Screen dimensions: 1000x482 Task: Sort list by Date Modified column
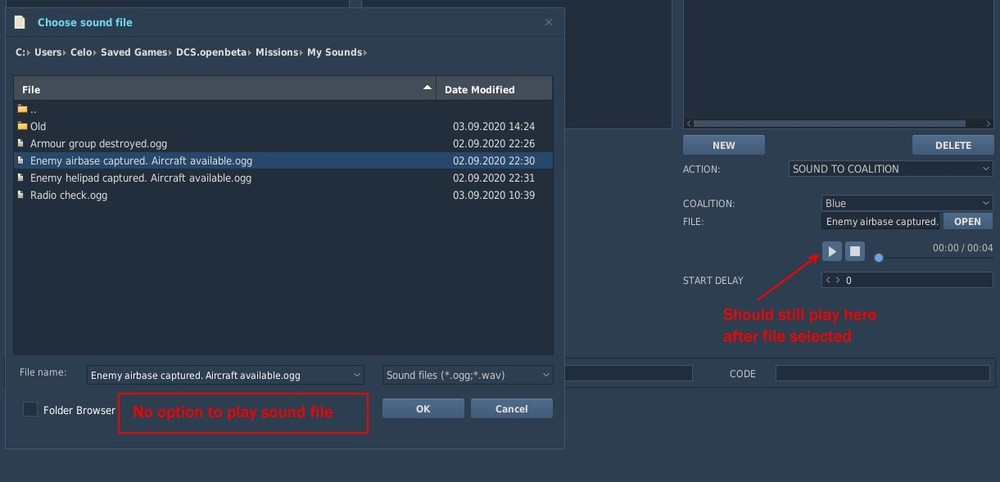coord(494,89)
